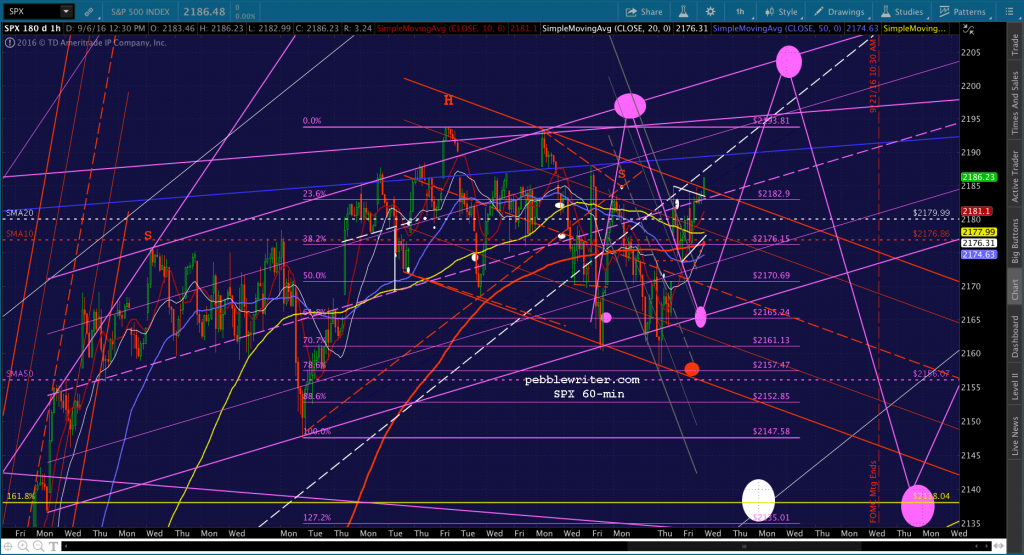Click the $2152.85 Fibonacci level label
Viewport: 1024px width, 555px height.
pyautogui.click(x=771, y=396)
